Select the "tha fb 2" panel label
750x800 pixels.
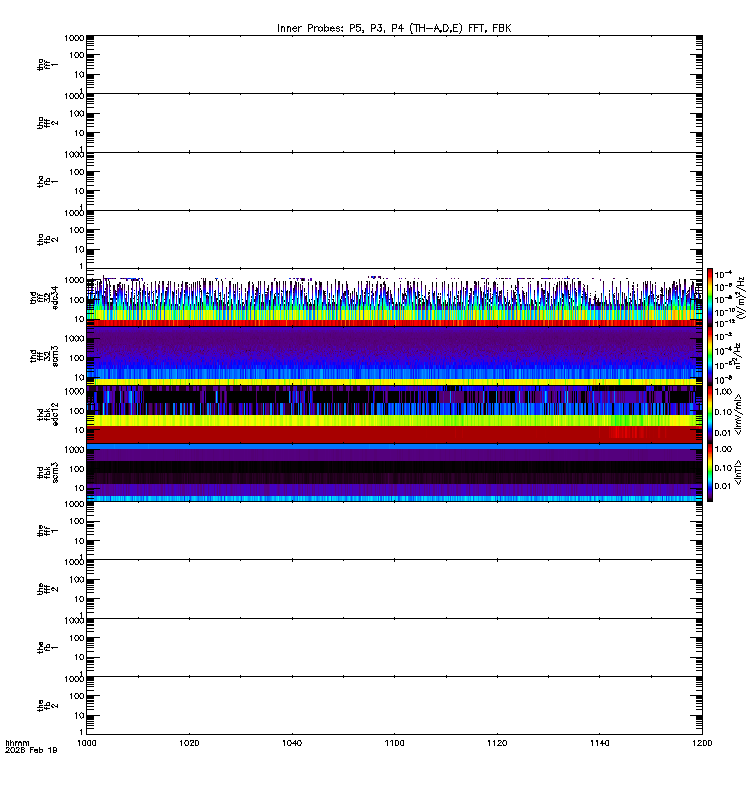click(47, 240)
